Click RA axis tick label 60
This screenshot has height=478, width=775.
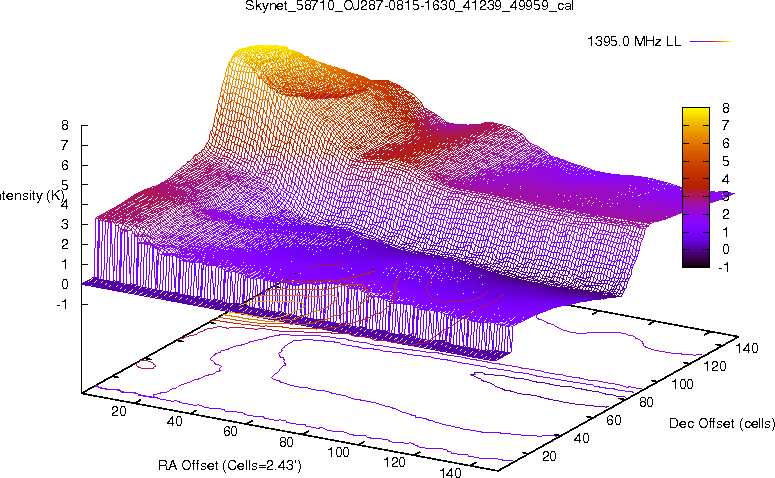(230, 432)
